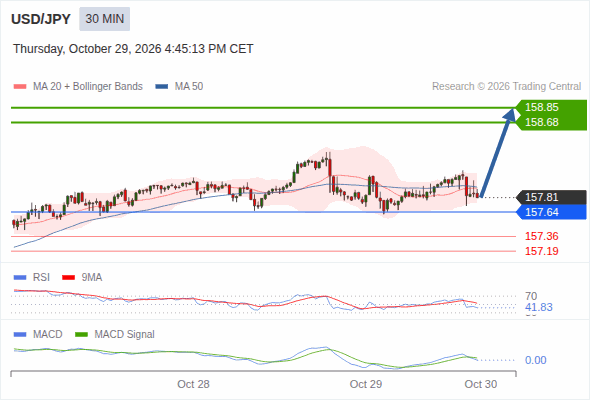The width and height of the screenshot is (590, 400).
Task: Click the USD/JPY pair title
Action: pos(41,19)
